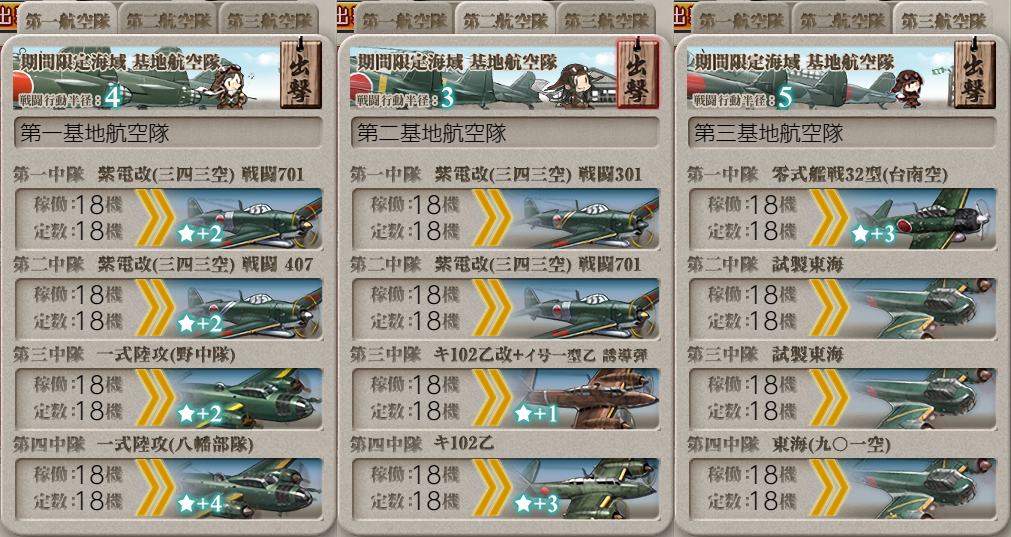Expand the chevron on 零式艦戦32型(台南空) slot
Screen dimensions: 1011x537
829,219
